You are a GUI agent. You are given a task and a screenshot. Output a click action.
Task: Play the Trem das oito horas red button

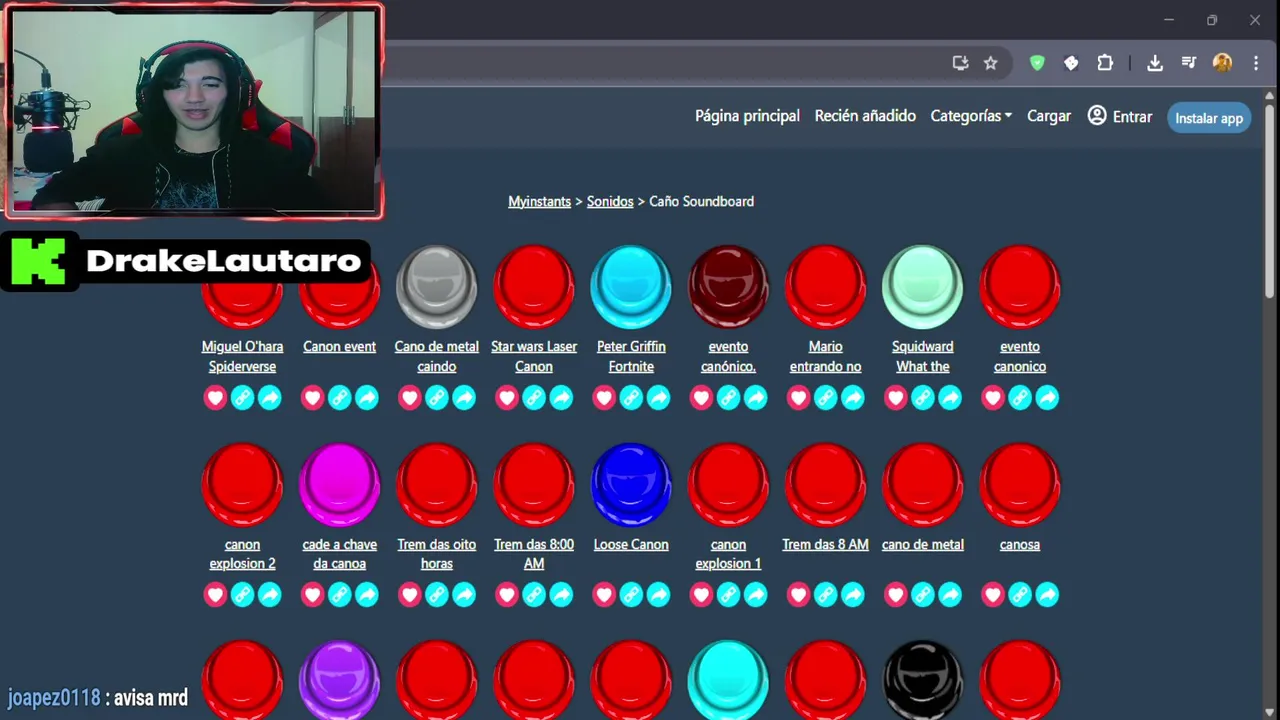click(437, 485)
